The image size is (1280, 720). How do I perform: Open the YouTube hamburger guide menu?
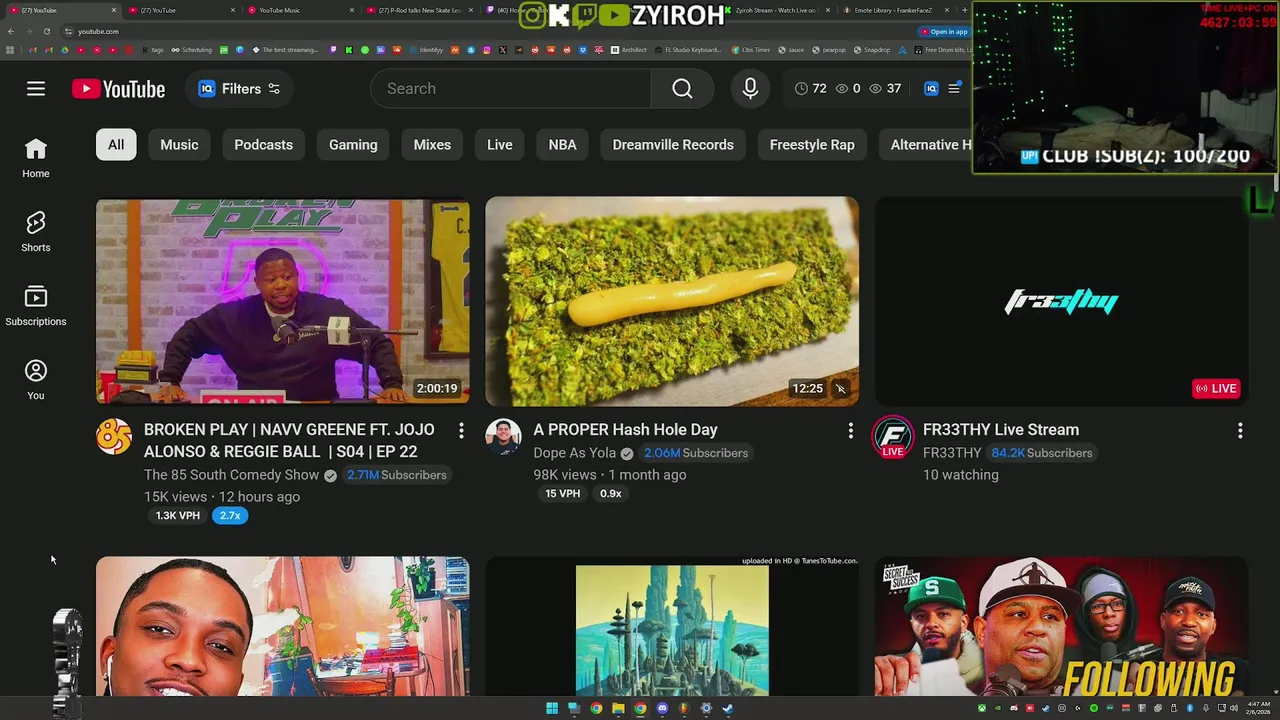[36, 89]
